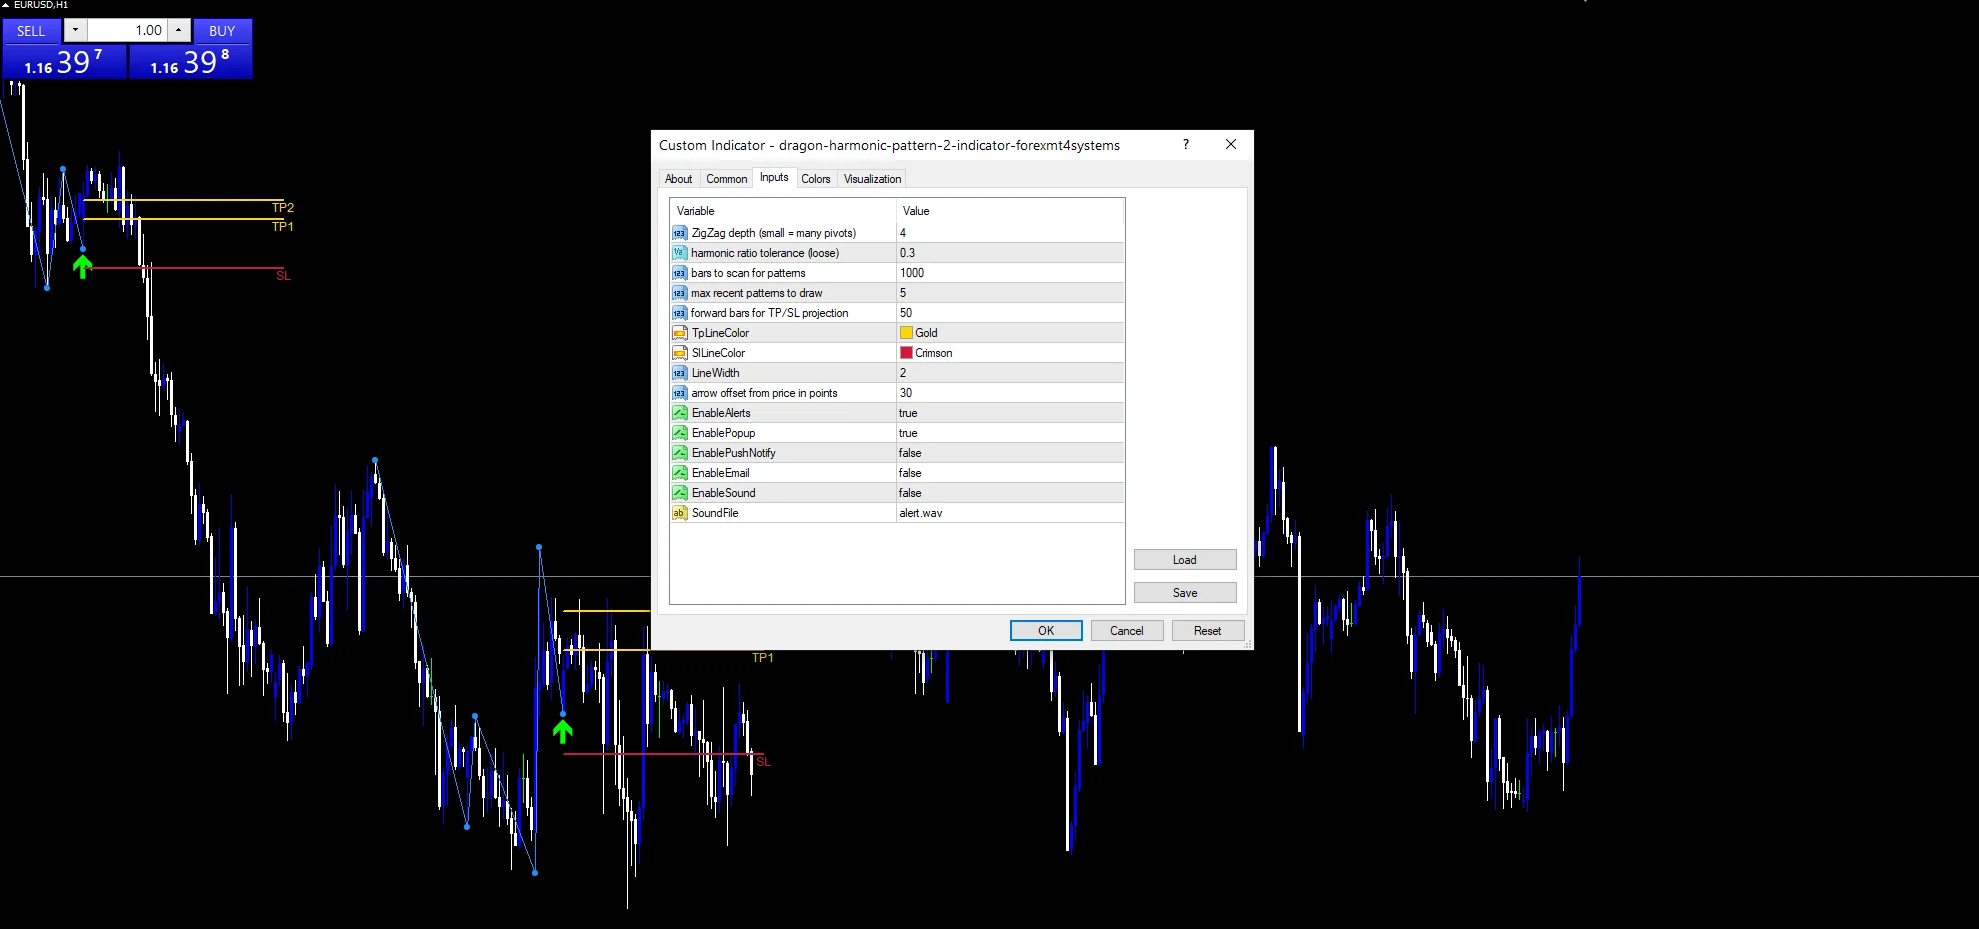Click the EURUSD,H1 chart title arrow
Viewport: 1979px width, 929px height.
pos(5,5)
